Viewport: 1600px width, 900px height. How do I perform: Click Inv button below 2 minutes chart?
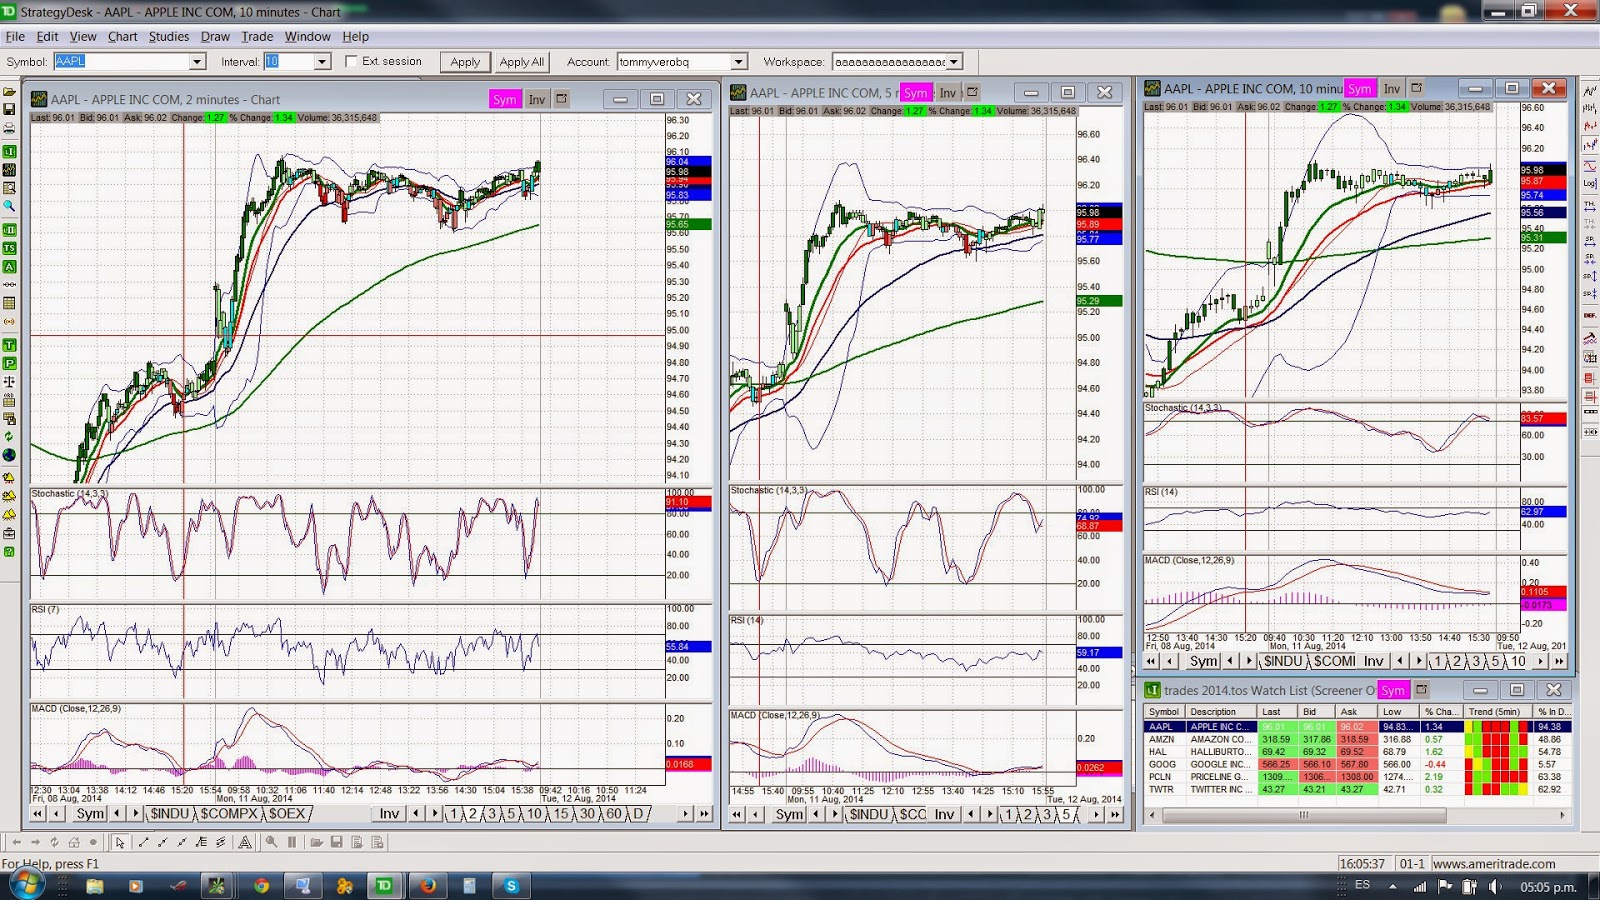pyautogui.click(x=389, y=814)
